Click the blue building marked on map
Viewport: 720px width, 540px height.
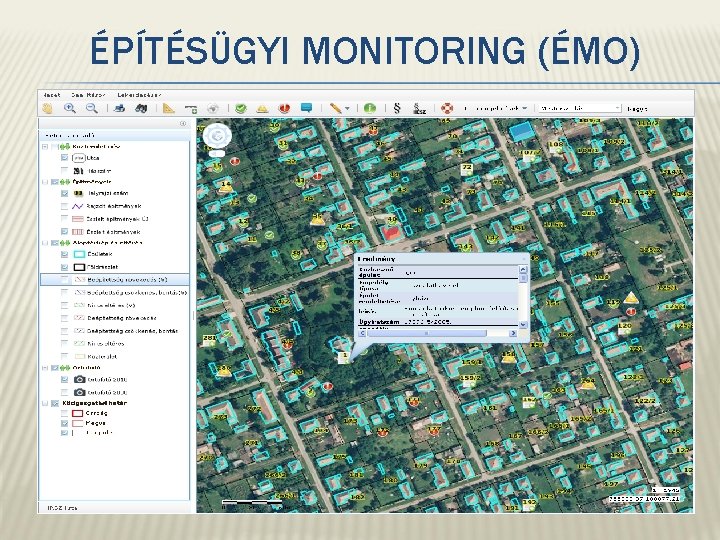[x=522, y=132]
